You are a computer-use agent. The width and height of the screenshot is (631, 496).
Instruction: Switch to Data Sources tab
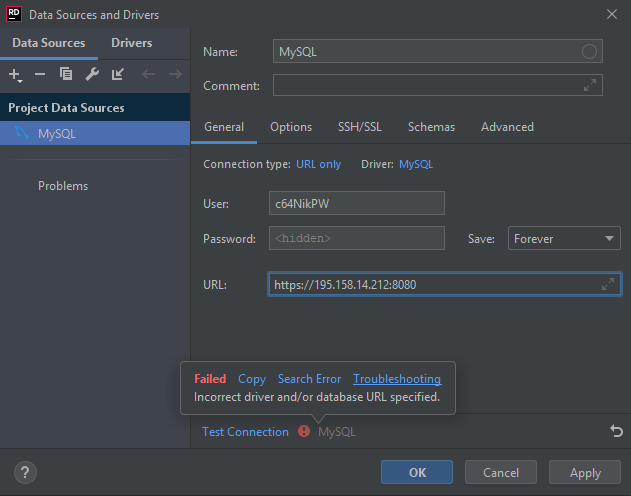click(x=49, y=43)
